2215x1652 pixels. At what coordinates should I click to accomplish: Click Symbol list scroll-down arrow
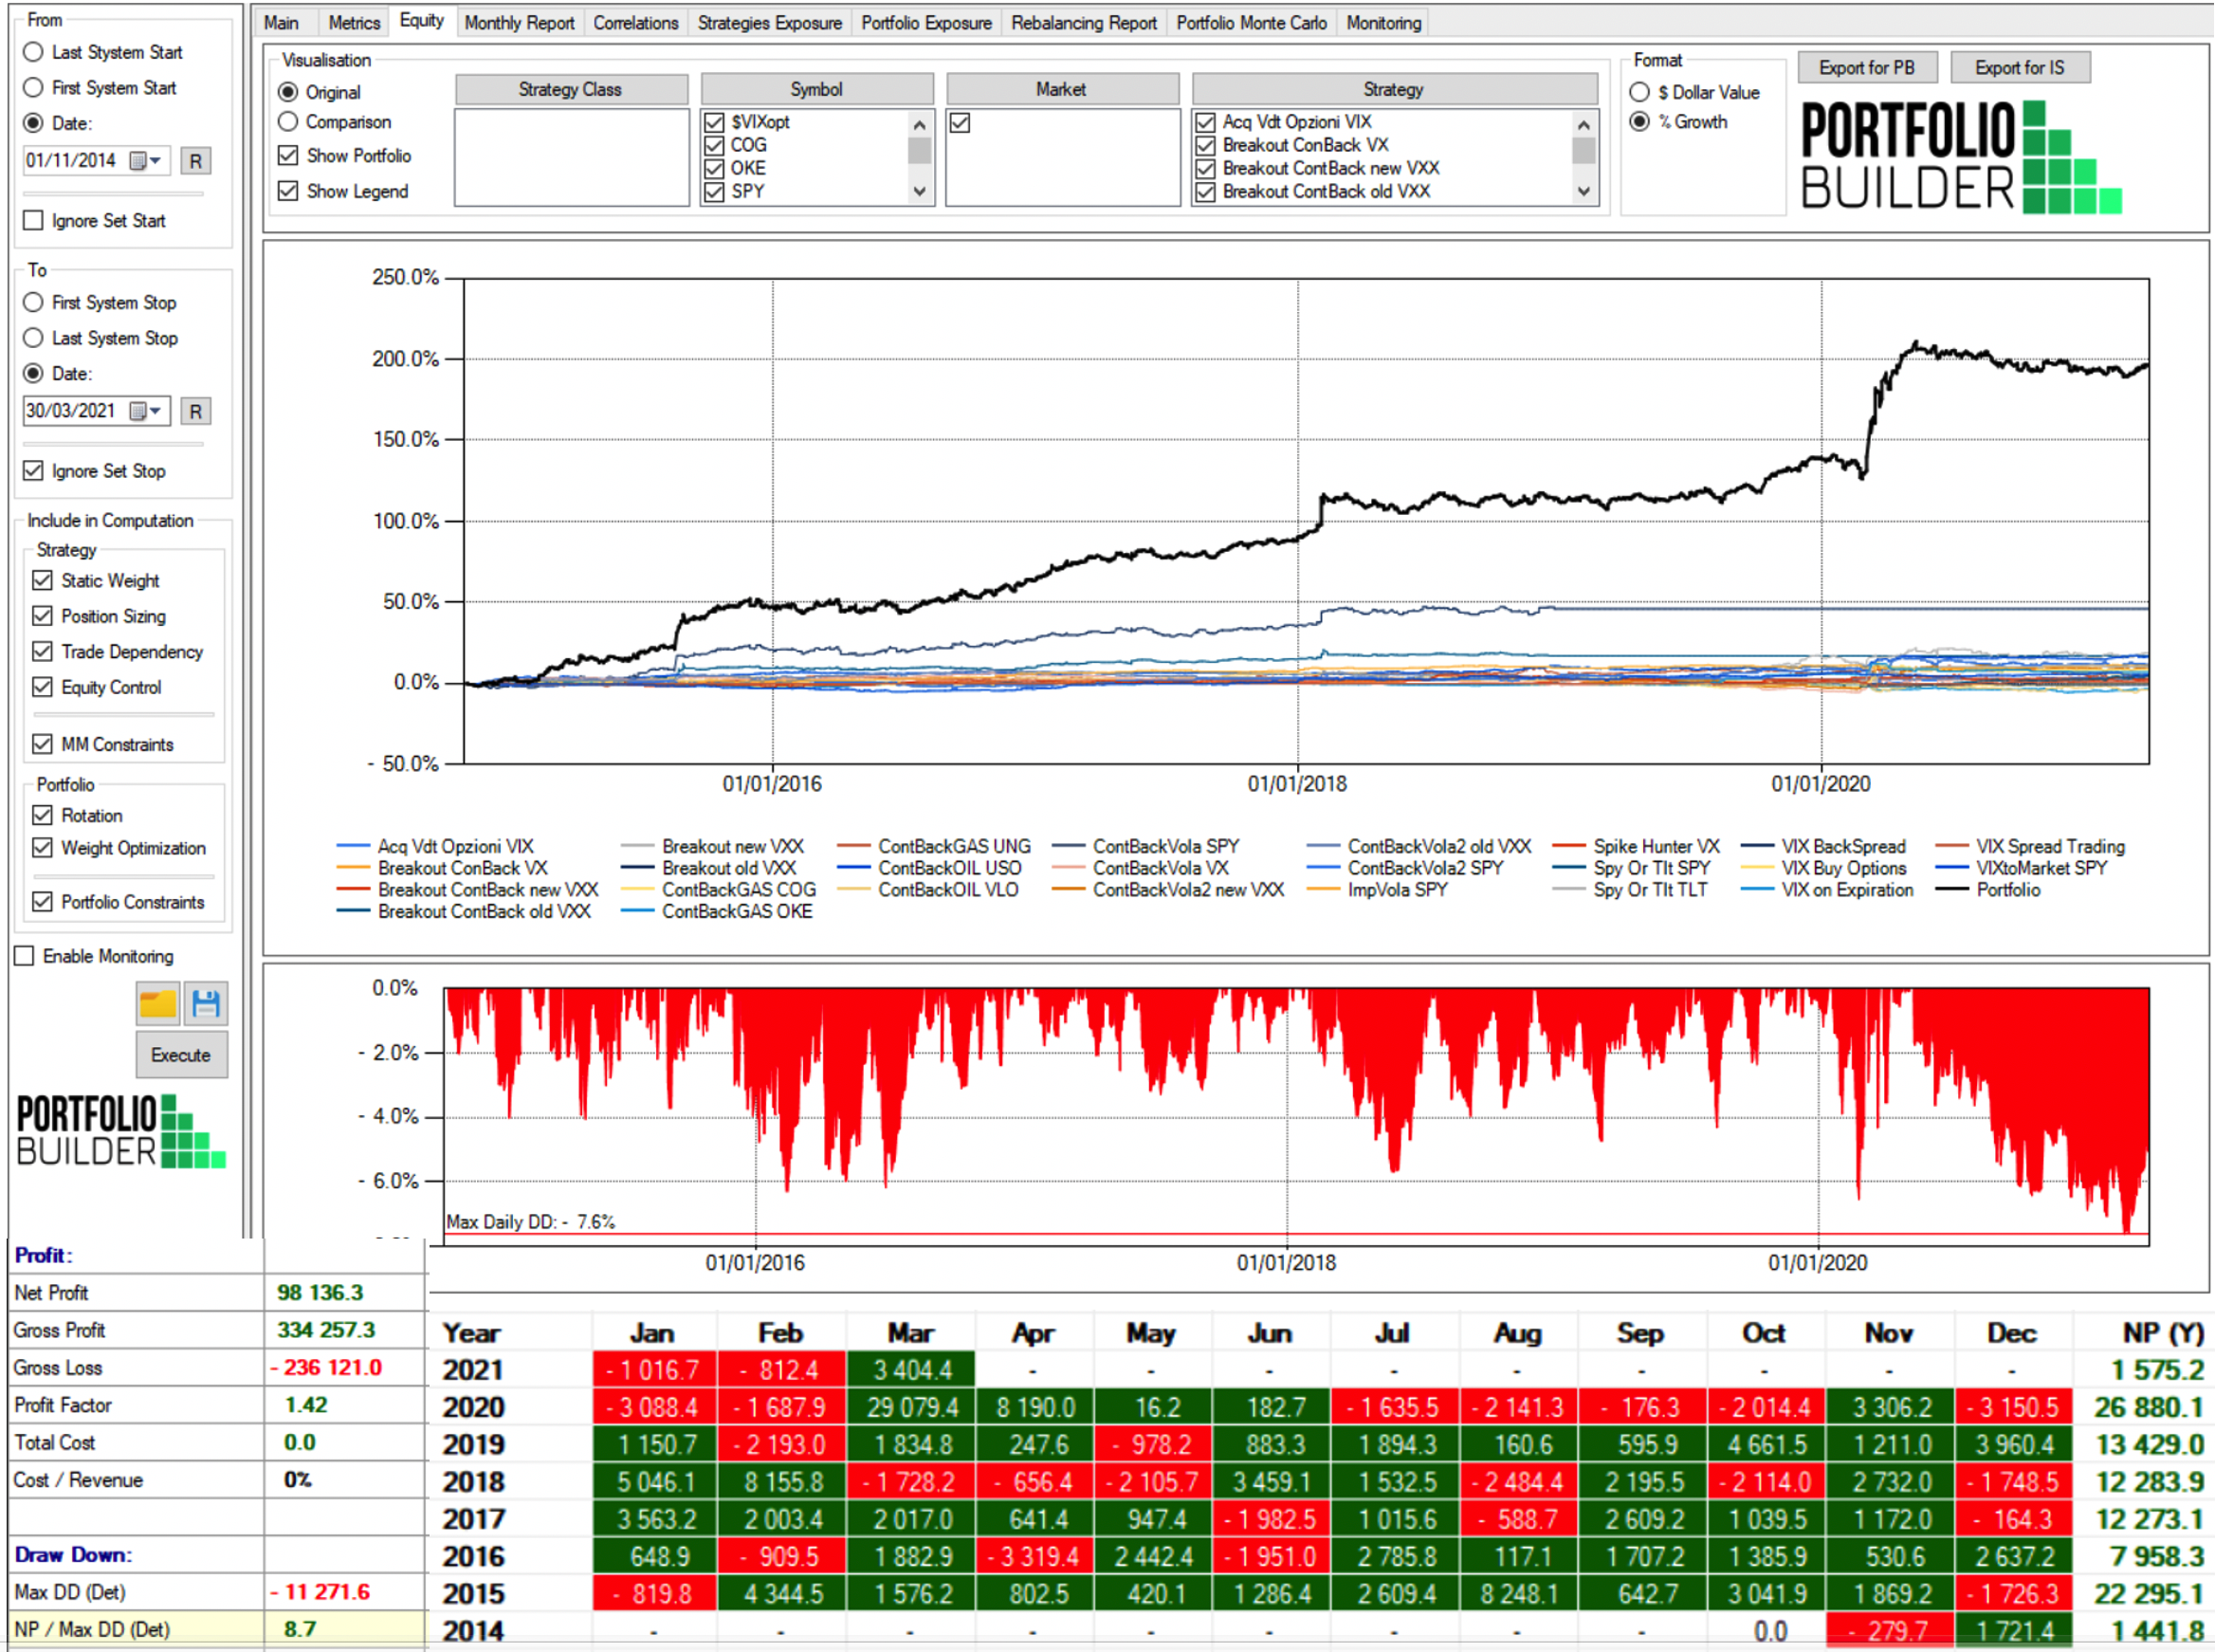coord(919,191)
